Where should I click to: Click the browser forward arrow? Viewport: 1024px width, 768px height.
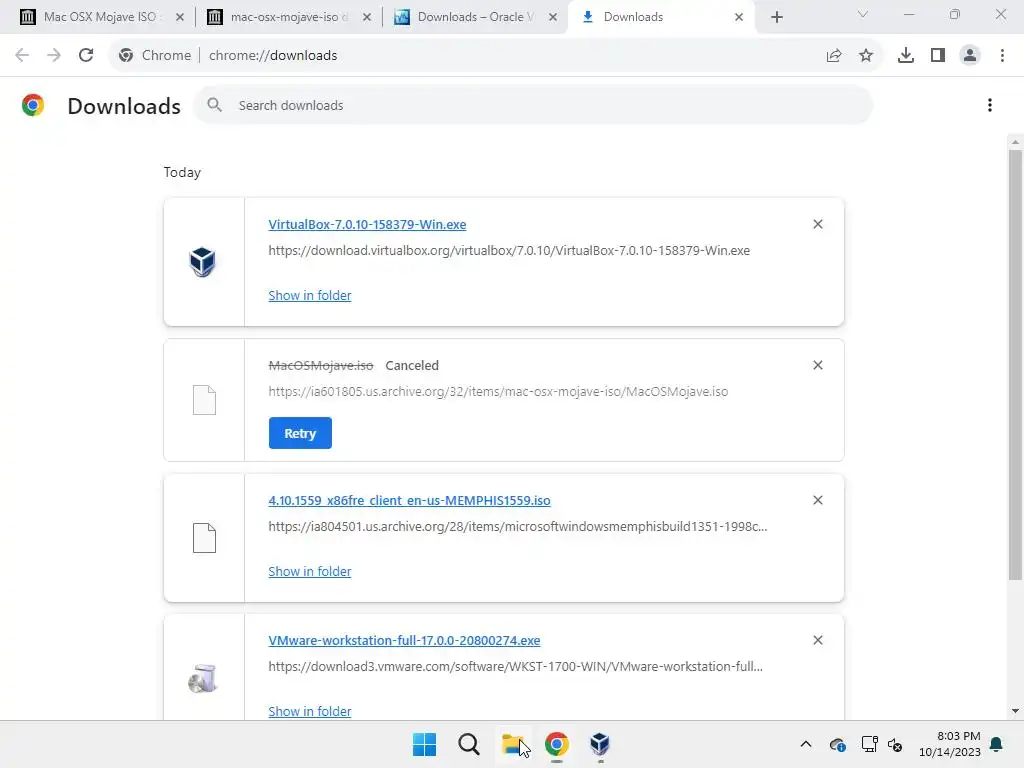[x=54, y=56]
